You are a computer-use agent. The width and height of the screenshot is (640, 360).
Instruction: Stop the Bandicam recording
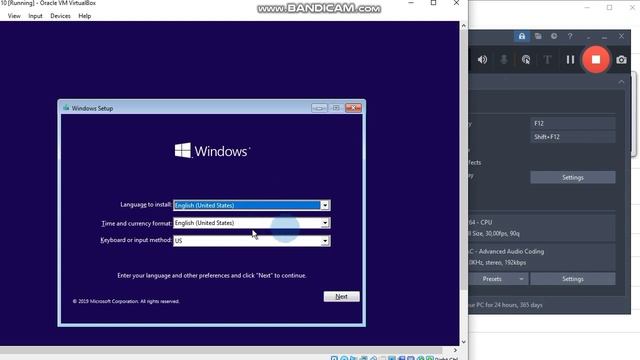click(596, 60)
